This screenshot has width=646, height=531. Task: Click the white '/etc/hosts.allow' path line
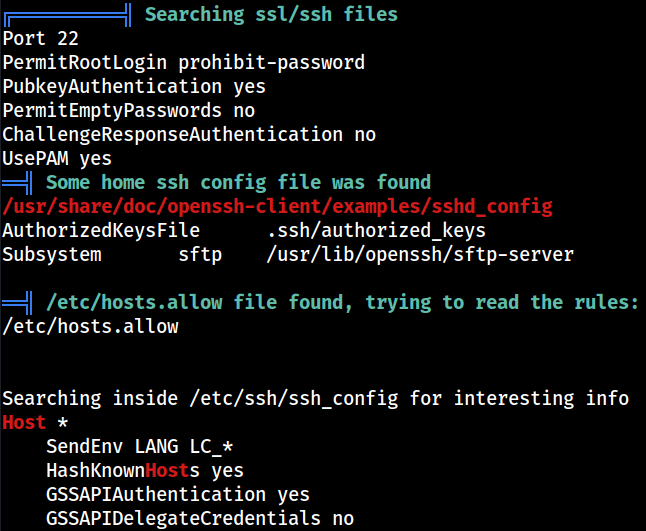point(91,327)
